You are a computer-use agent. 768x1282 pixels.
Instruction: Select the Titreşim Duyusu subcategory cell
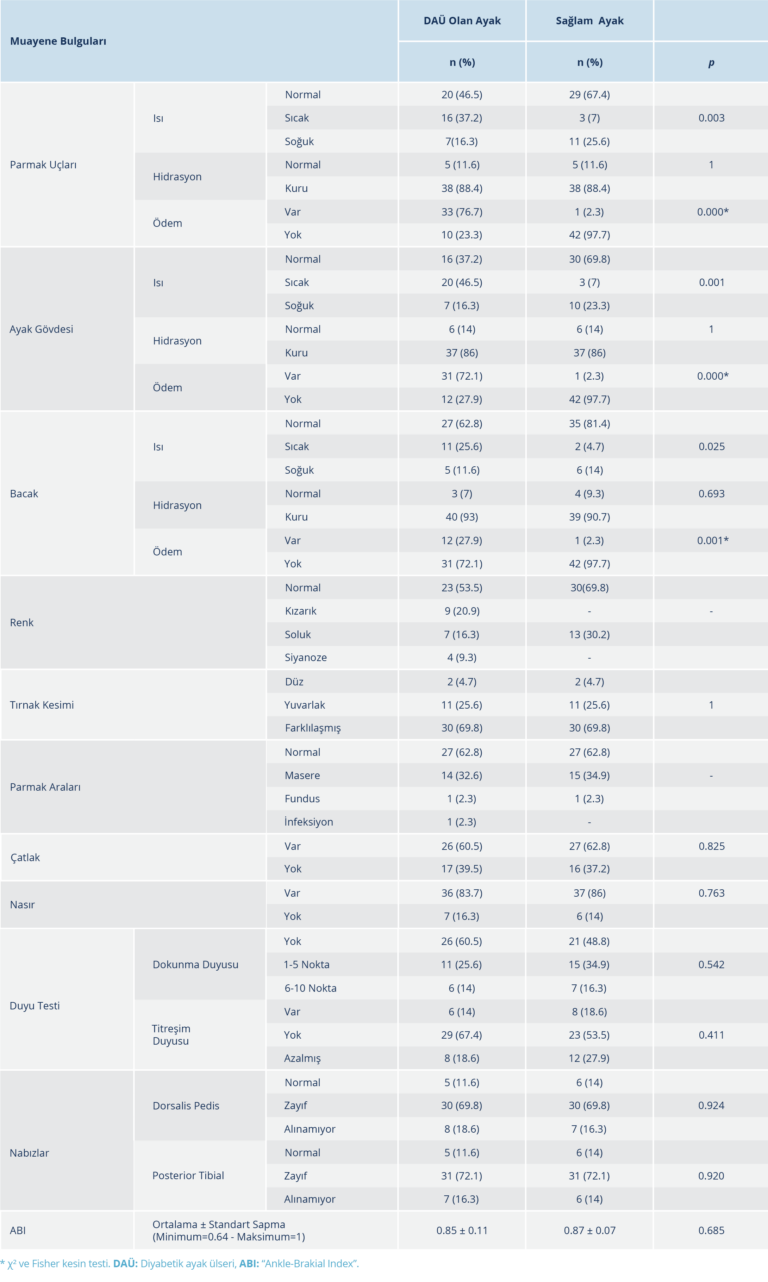point(172,1035)
